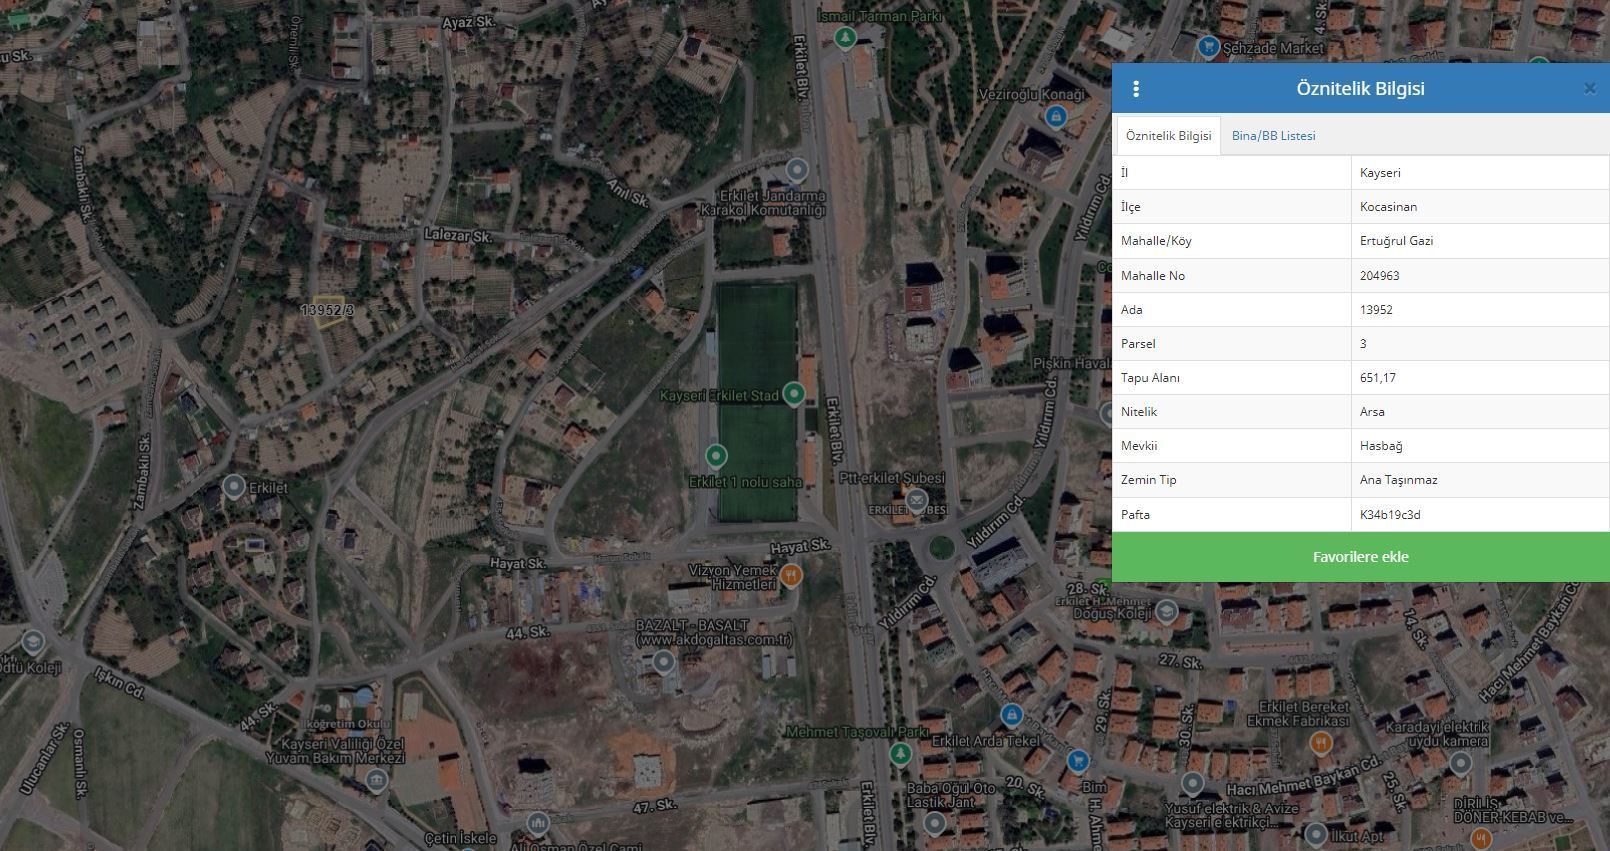Screen dimensions: 1610x851
Task: Select the İsmail Tarman Parkı tree icon
Action: coord(845,38)
